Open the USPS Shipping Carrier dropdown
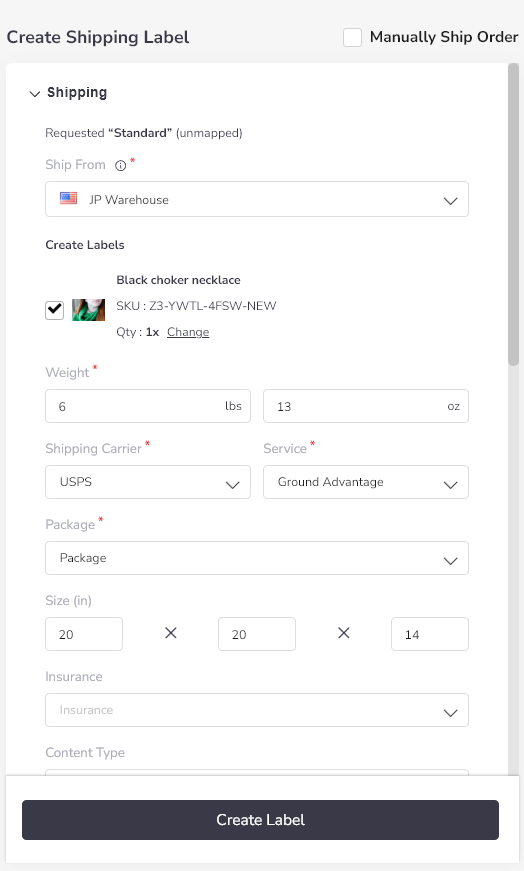Screen dimensions: 524x871 click(148, 482)
